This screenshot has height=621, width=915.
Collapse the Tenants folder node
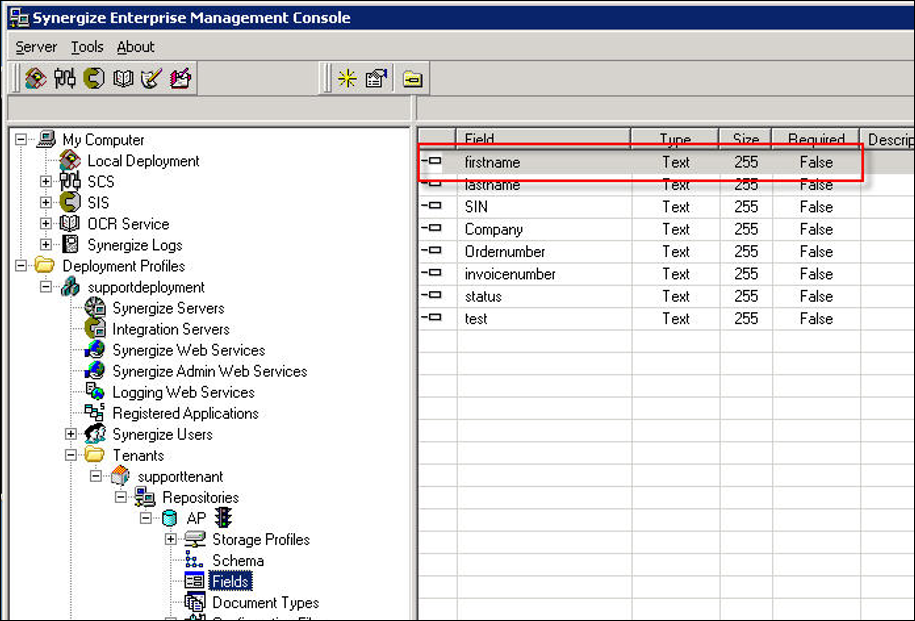[71, 455]
